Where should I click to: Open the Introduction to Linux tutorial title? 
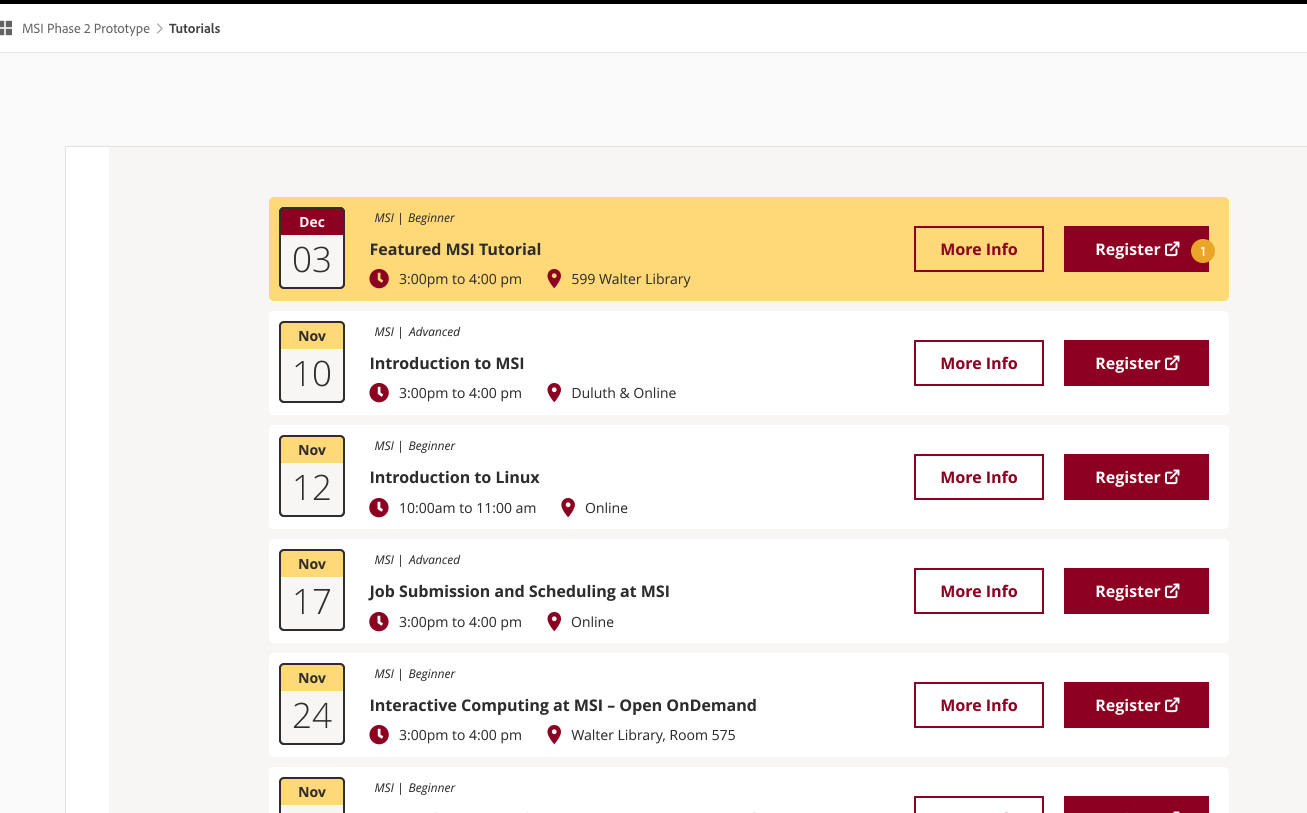point(454,477)
